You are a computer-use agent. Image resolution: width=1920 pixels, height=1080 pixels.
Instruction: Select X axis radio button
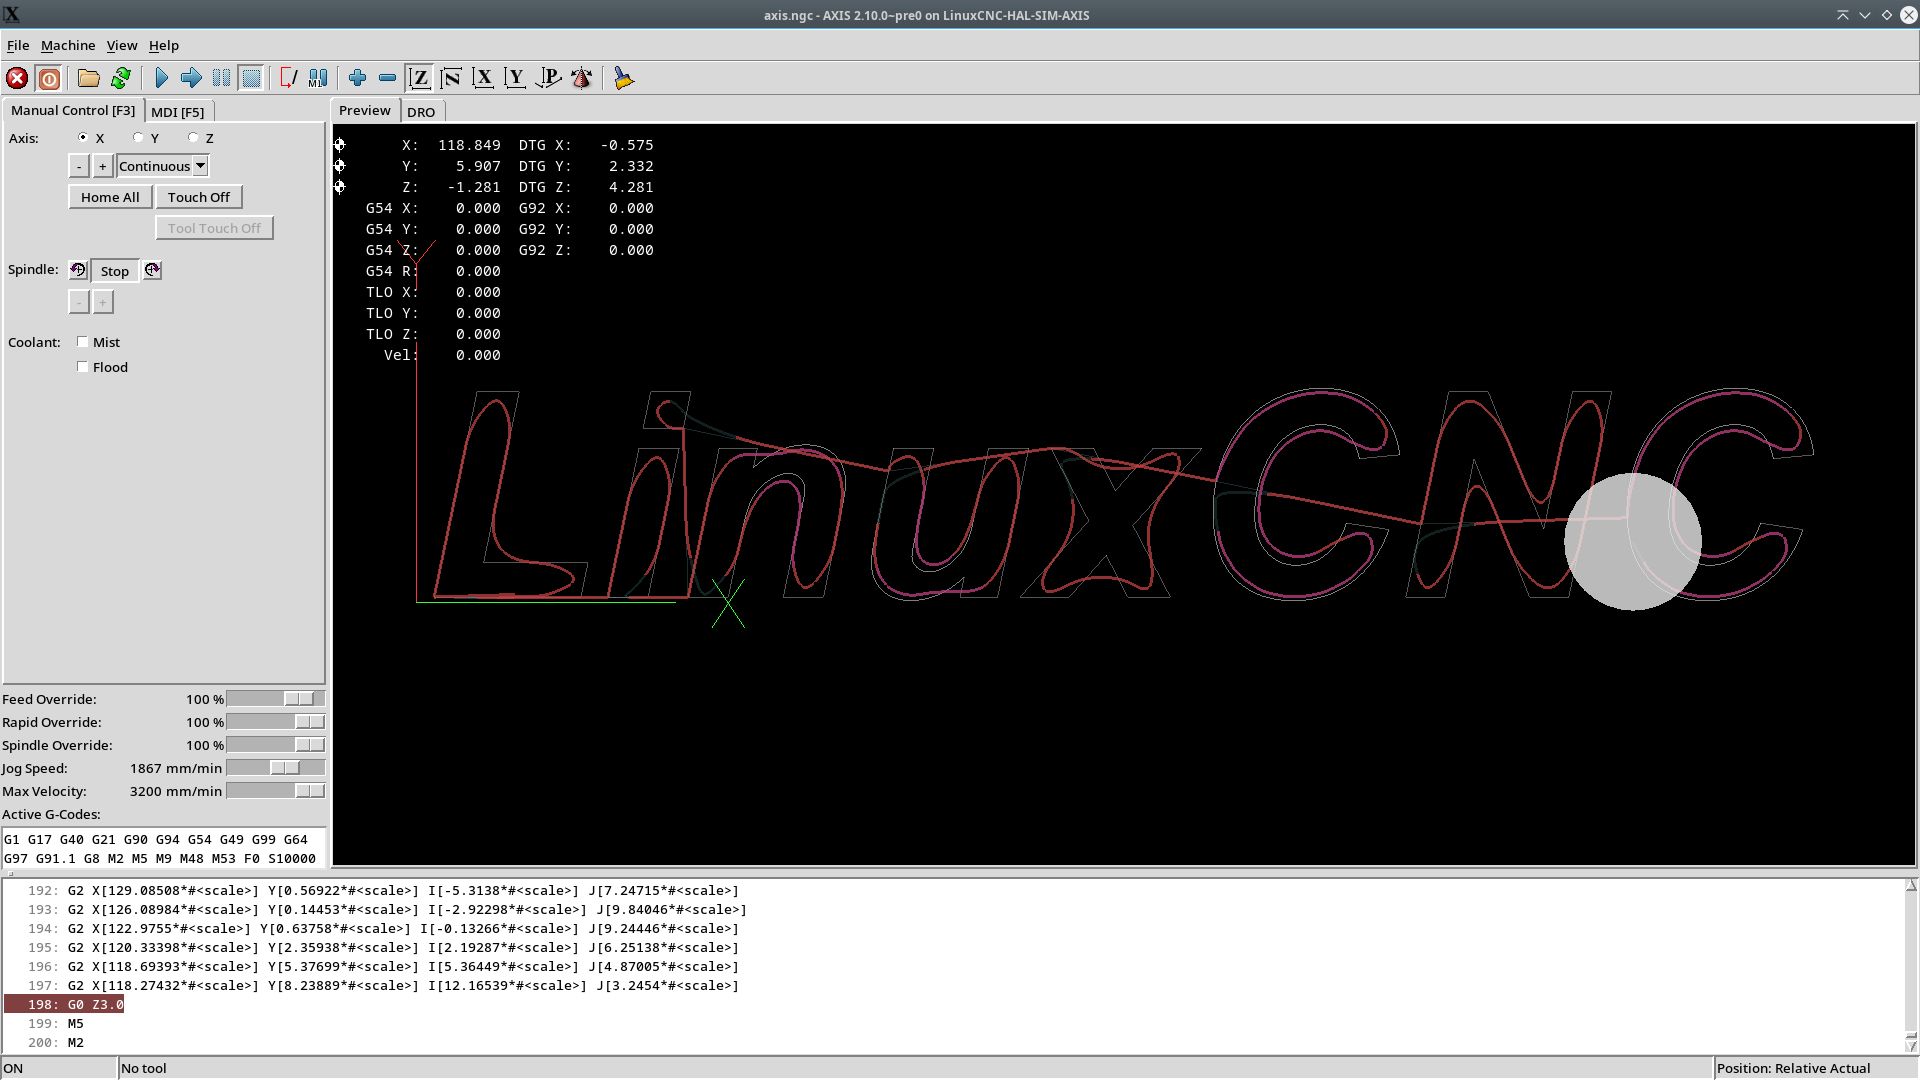point(83,138)
